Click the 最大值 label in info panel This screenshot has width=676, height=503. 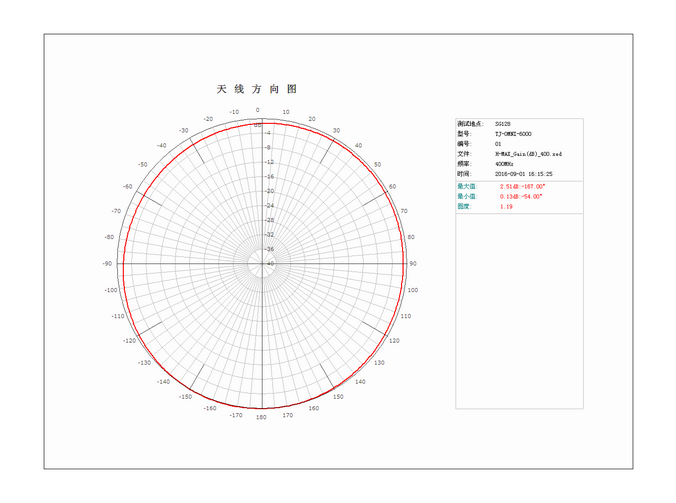pyautogui.click(x=467, y=186)
